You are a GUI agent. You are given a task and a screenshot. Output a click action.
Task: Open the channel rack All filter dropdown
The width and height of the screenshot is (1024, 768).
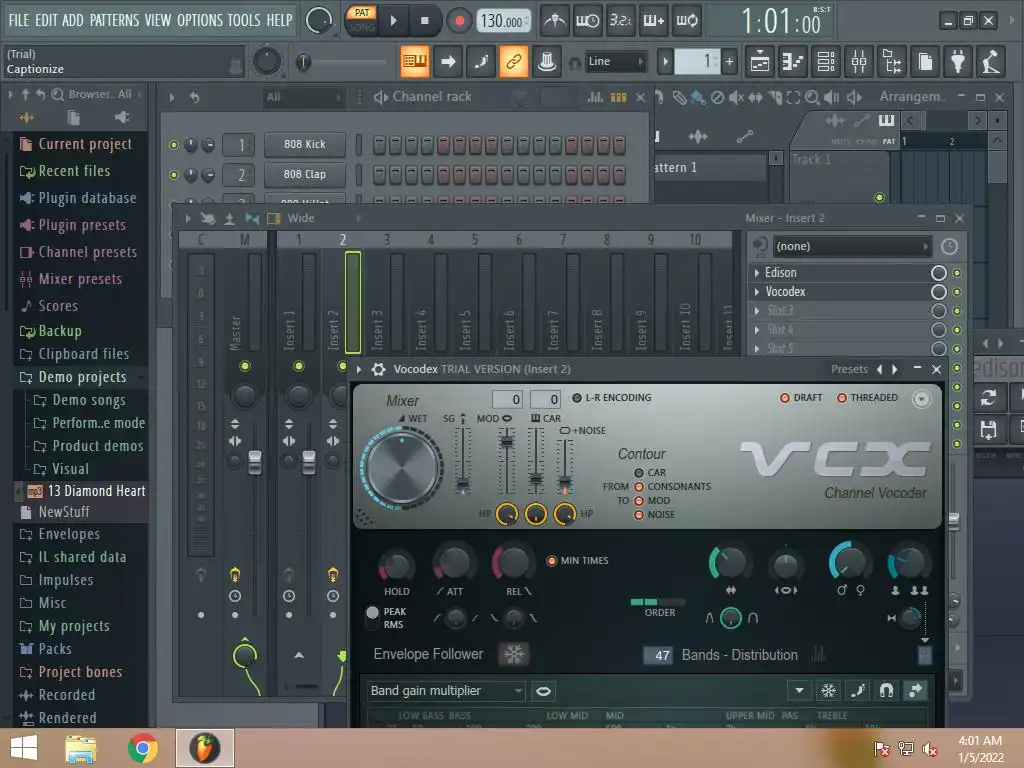coord(304,97)
